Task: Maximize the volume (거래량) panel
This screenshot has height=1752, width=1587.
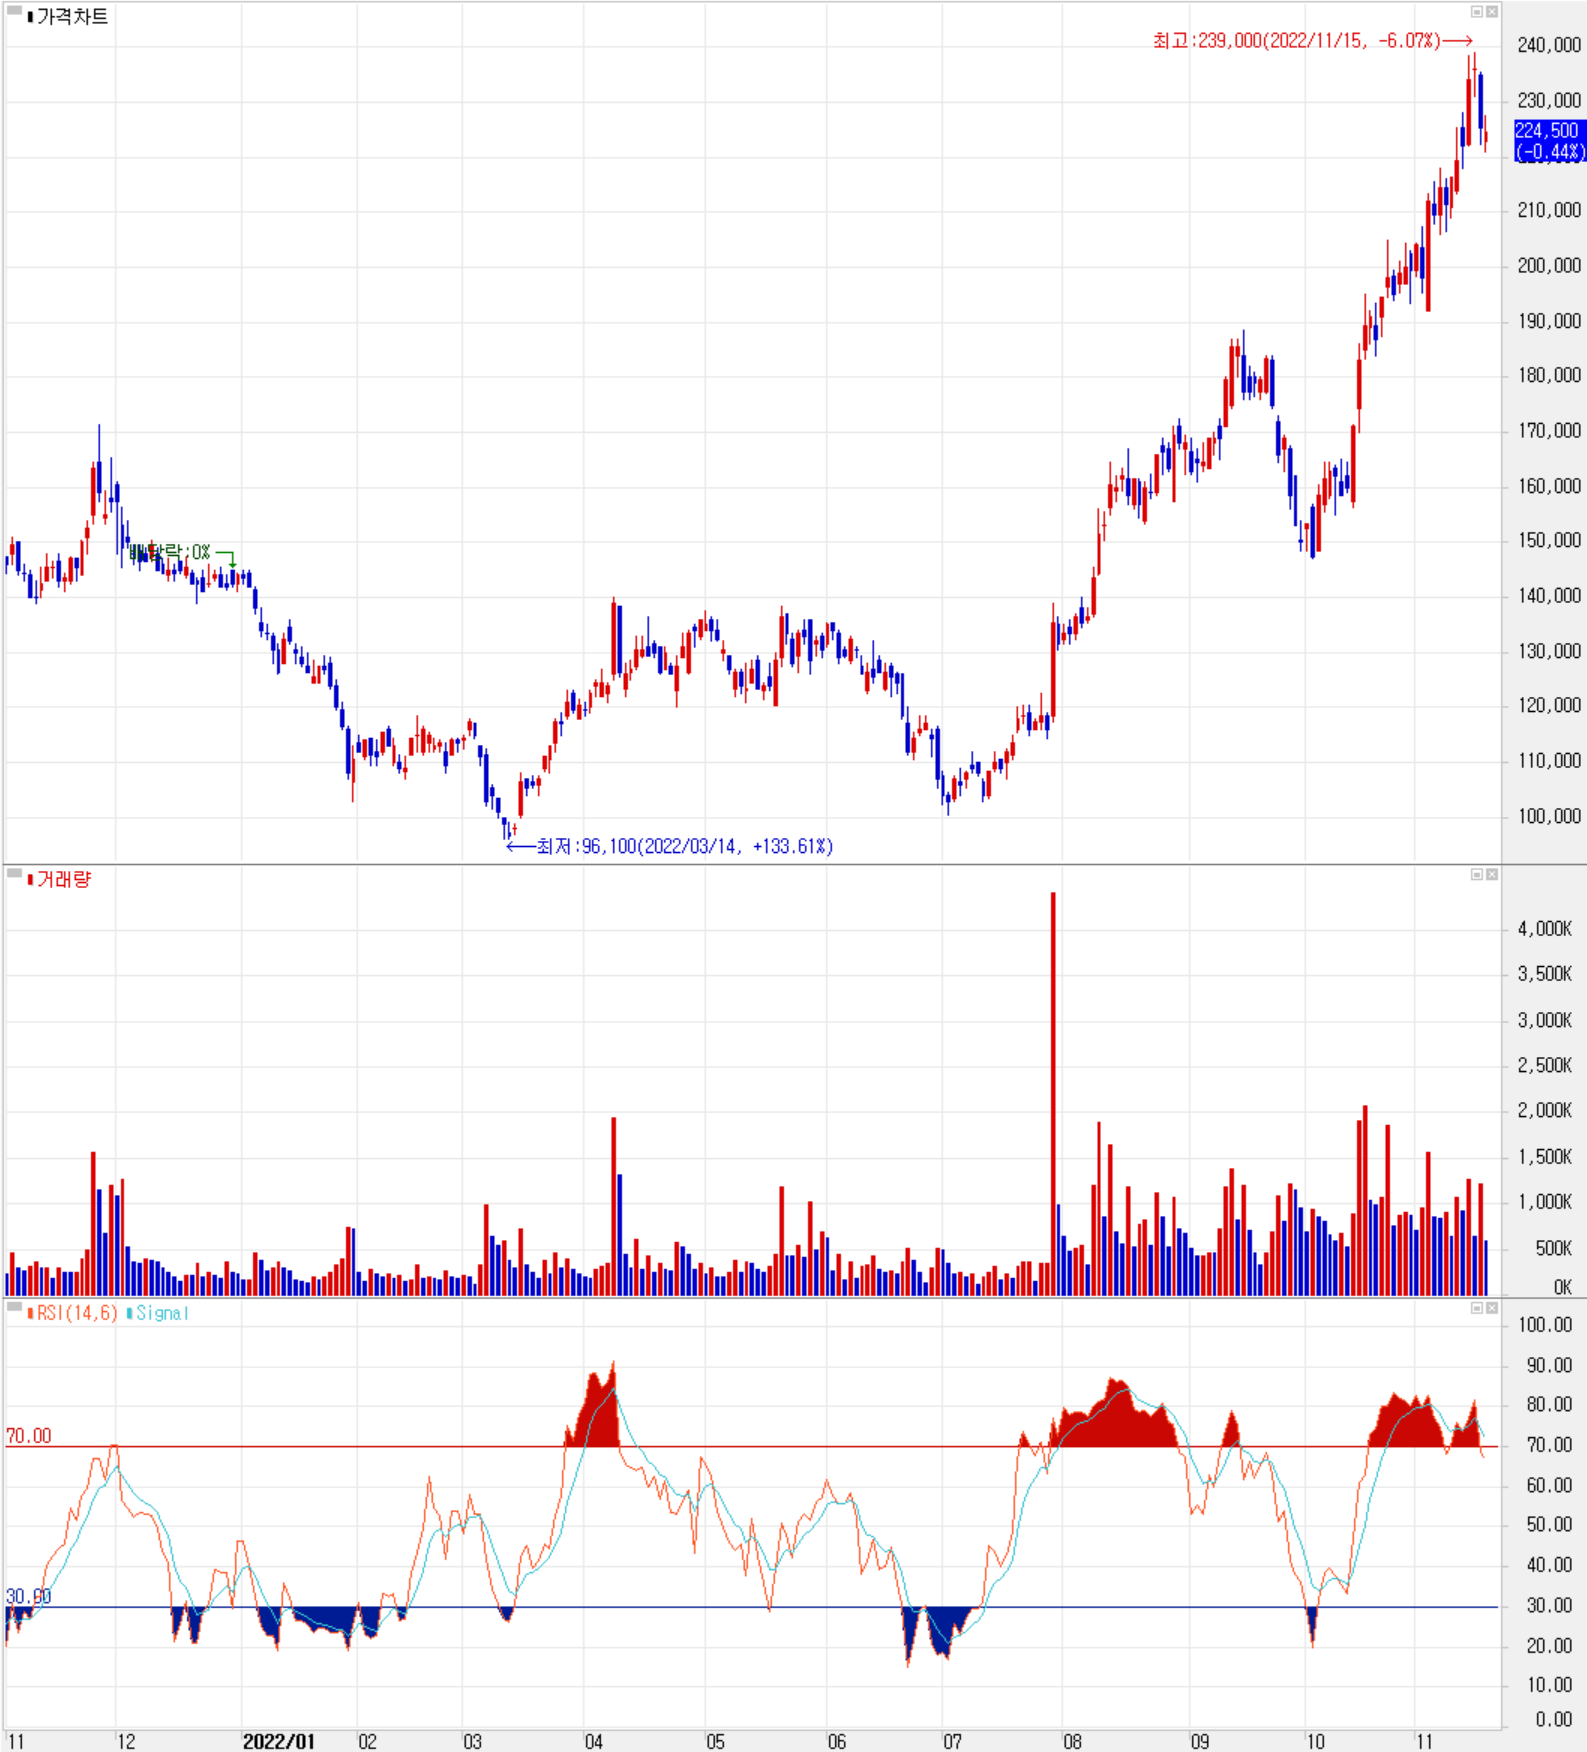Action: 1476,875
